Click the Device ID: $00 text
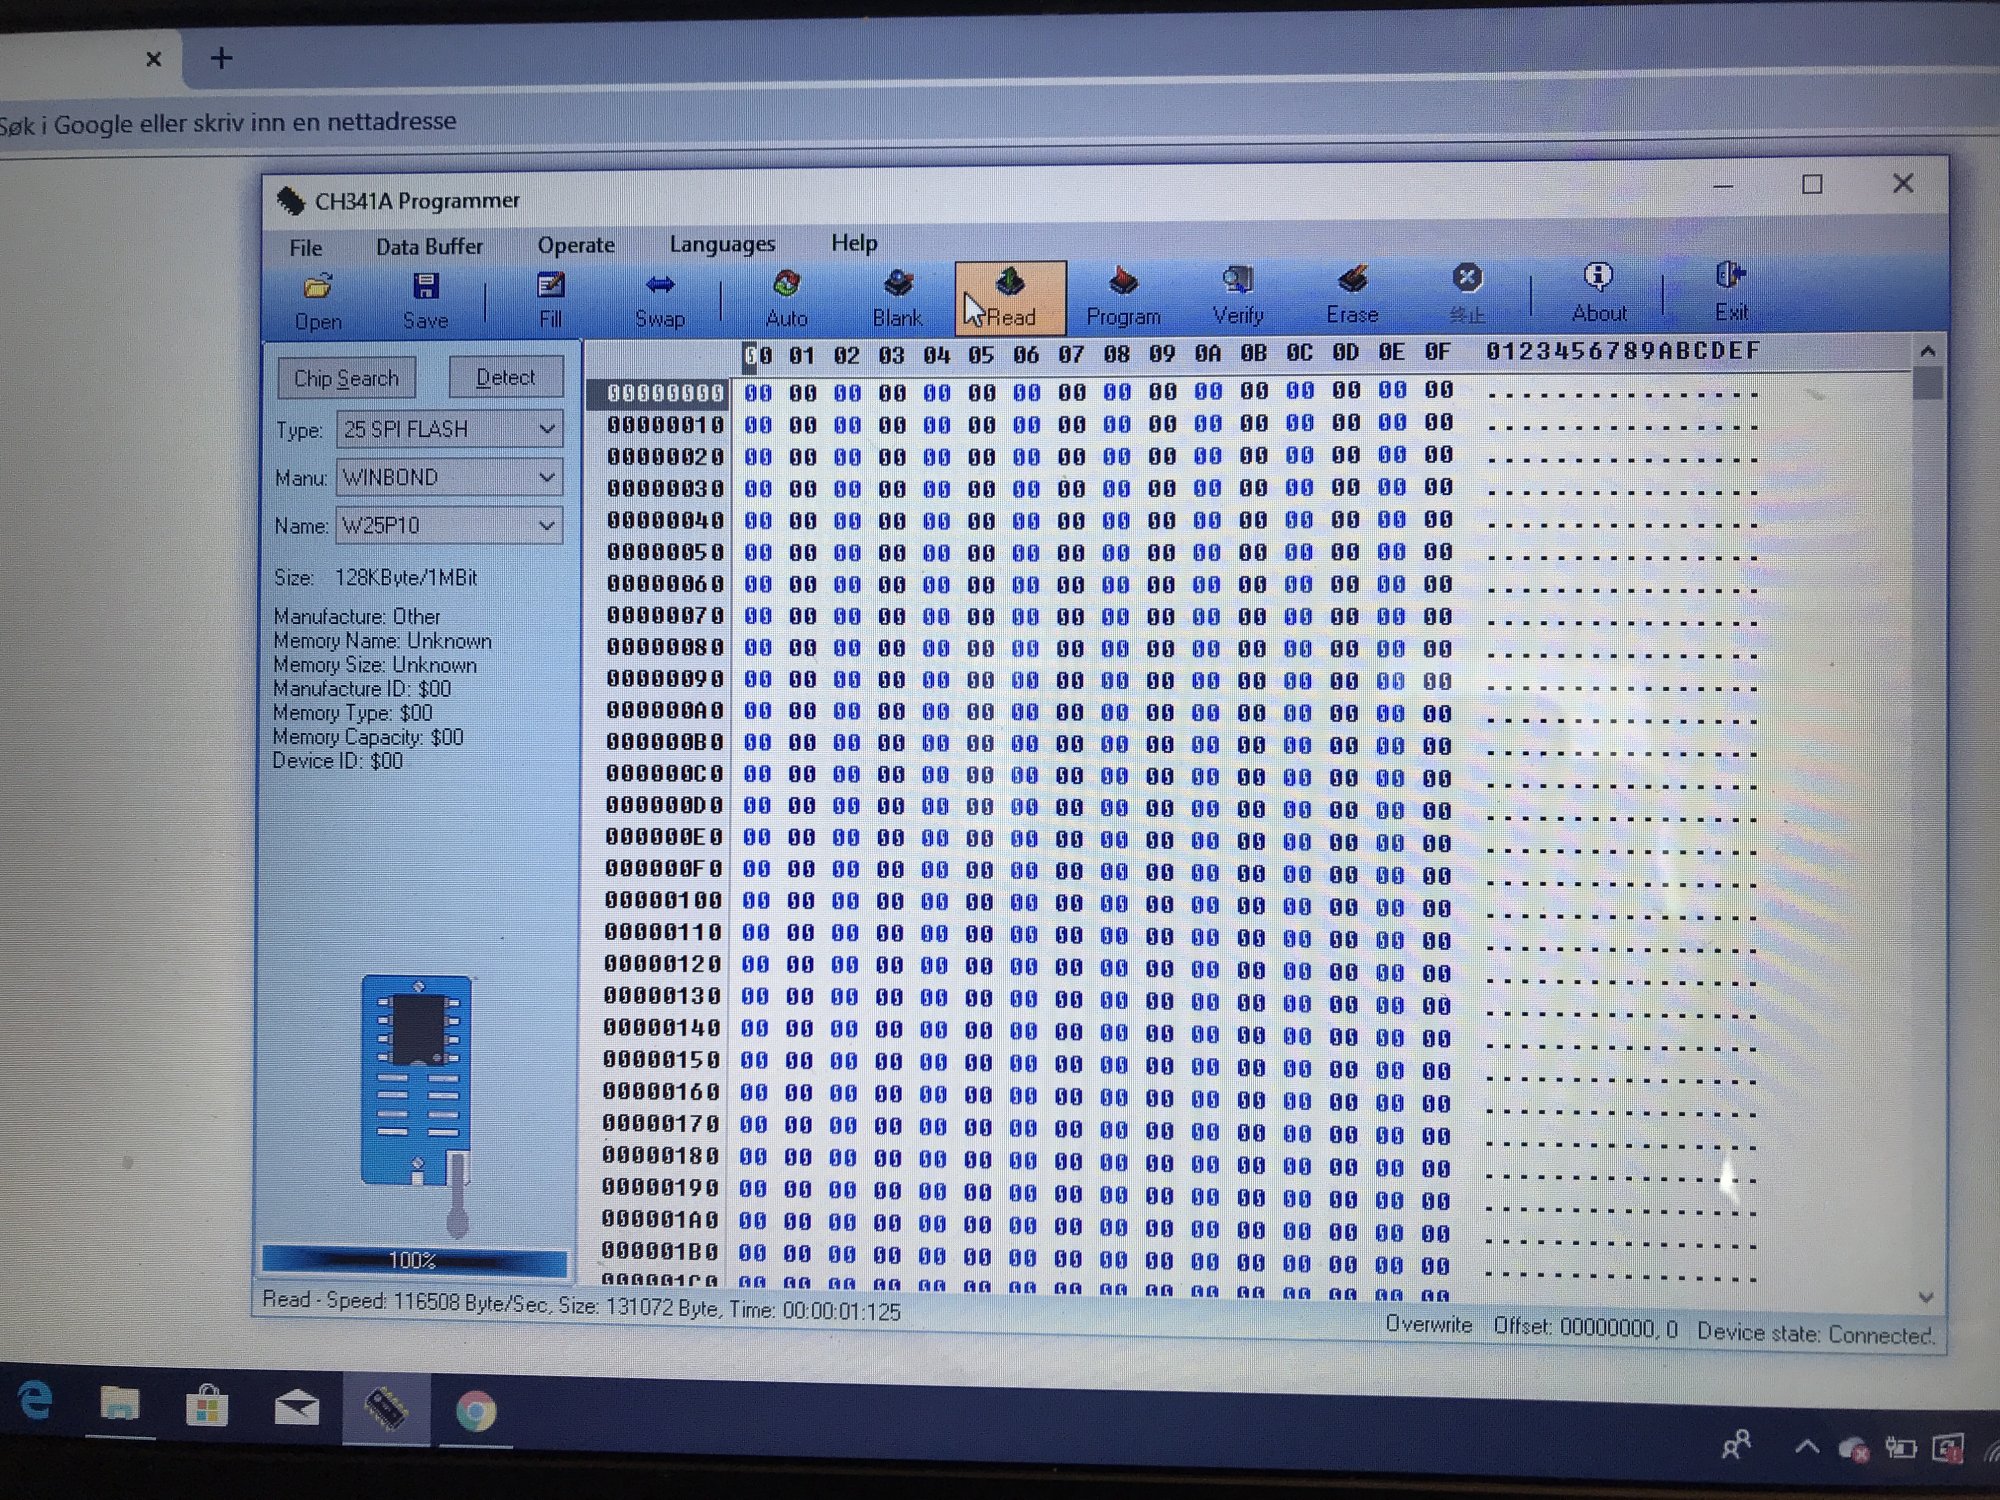 338,761
